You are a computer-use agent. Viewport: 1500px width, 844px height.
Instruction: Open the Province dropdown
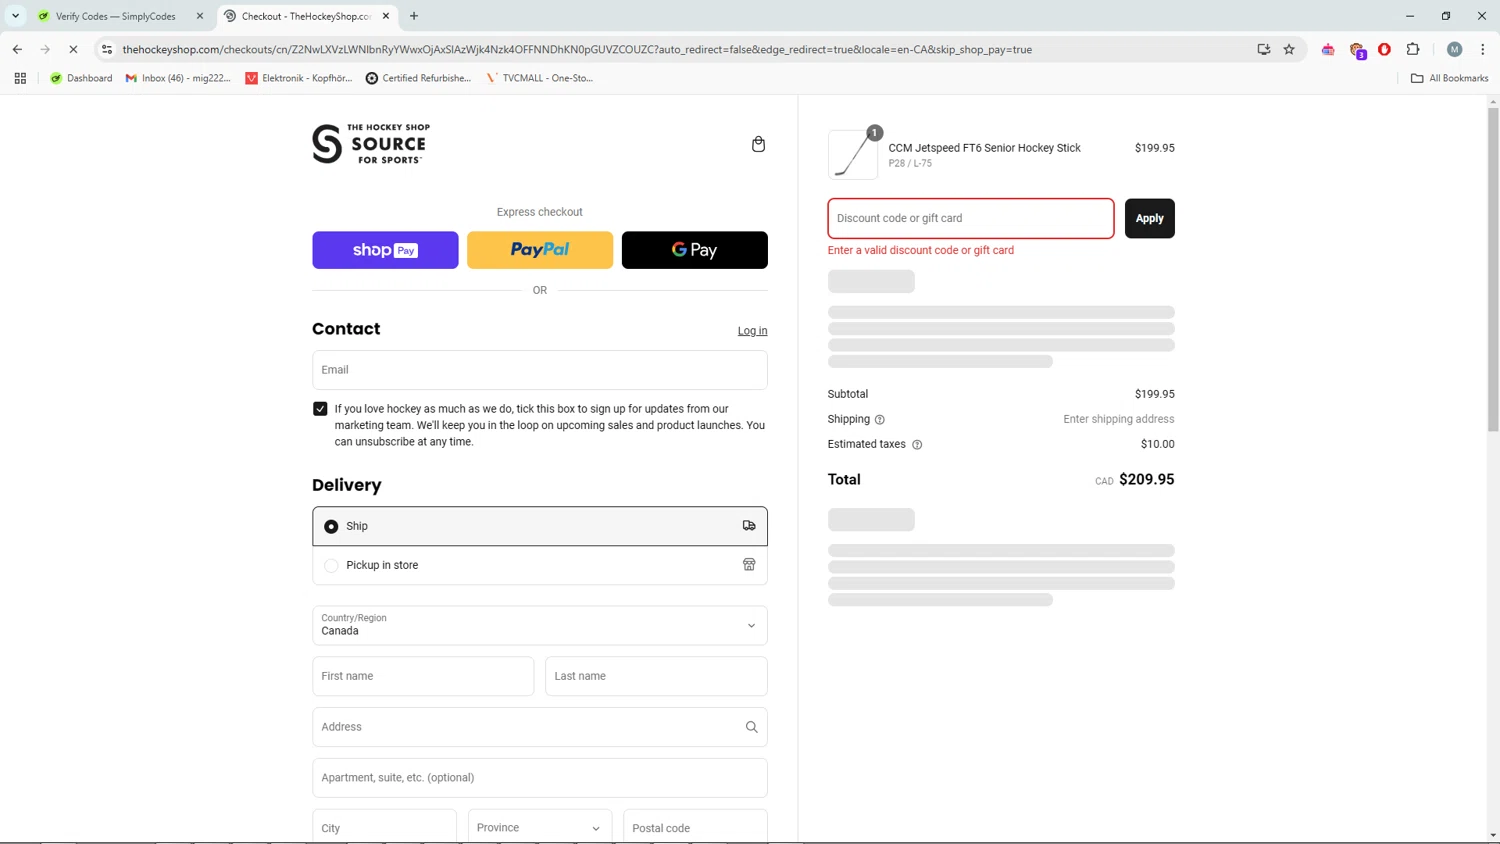tap(540, 827)
